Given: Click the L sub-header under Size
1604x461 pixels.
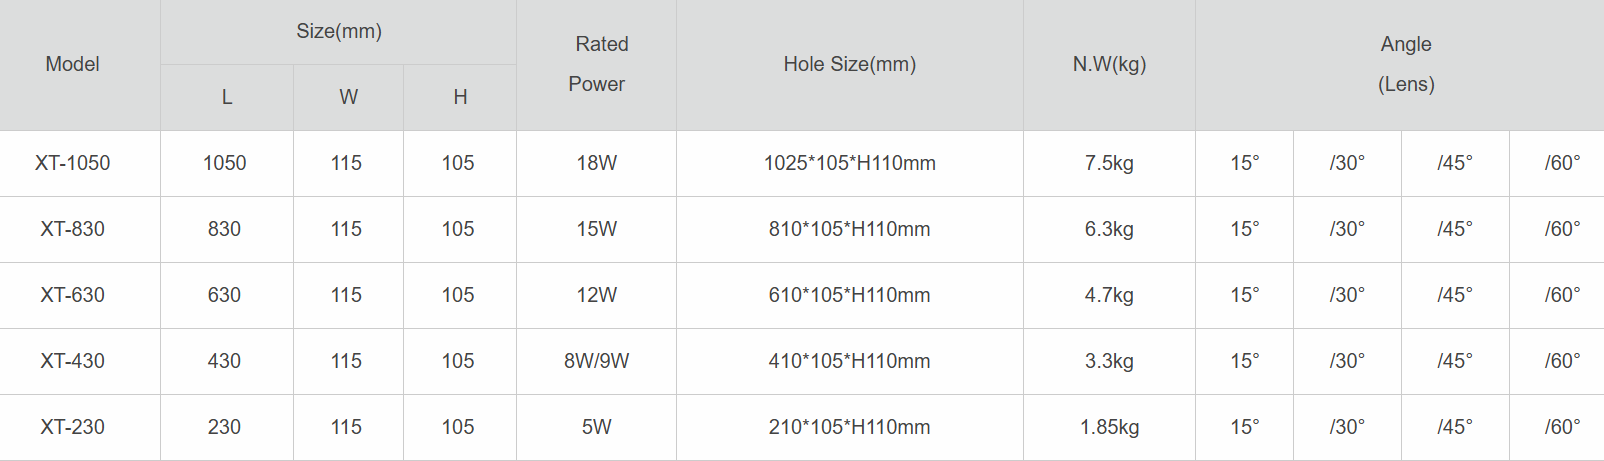Looking at the screenshot, I should click(227, 97).
